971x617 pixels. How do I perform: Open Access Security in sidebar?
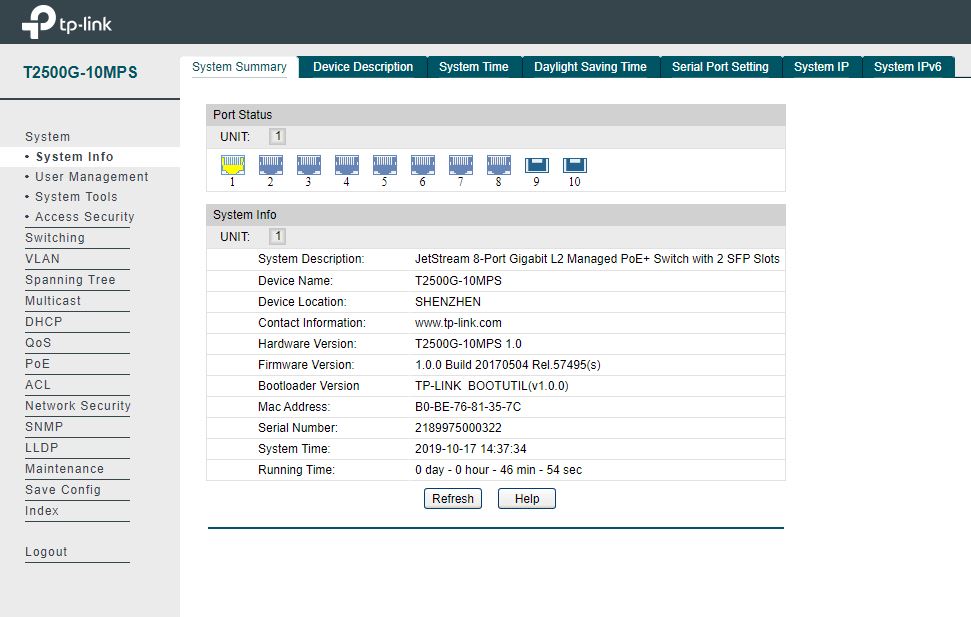[x=85, y=217]
